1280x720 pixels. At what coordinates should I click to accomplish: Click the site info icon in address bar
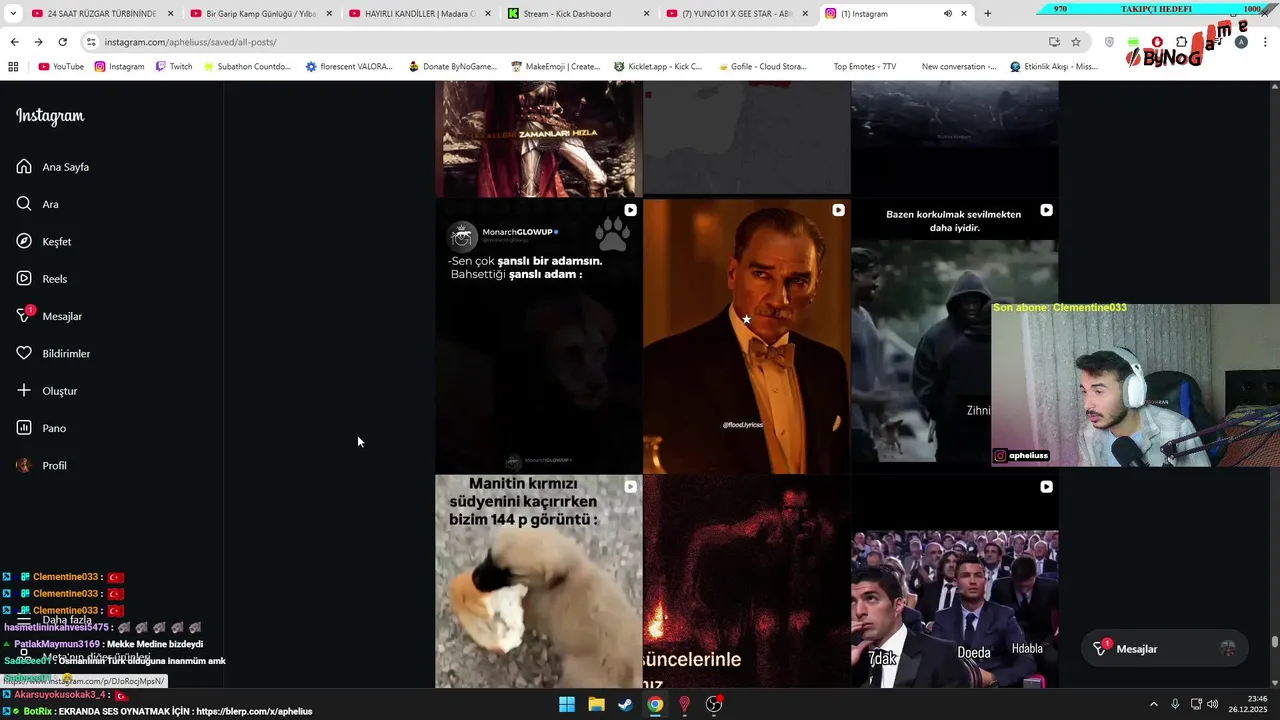click(x=91, y=42)
